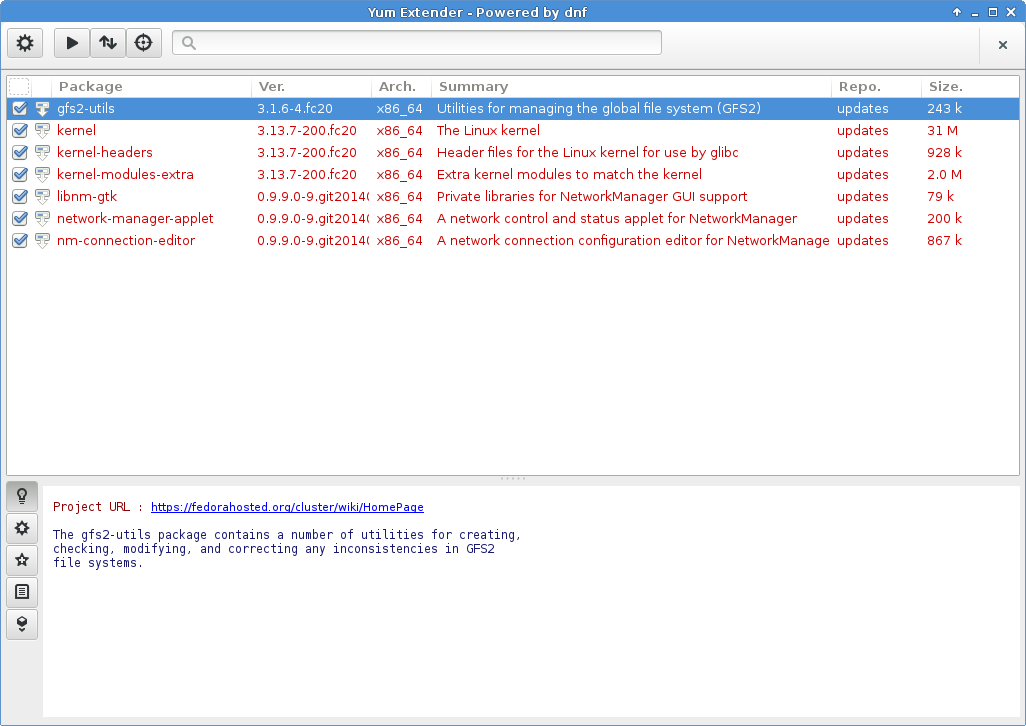Open the fedorahosted.org cluster wiki link
1026x726 pixels.
287,507
